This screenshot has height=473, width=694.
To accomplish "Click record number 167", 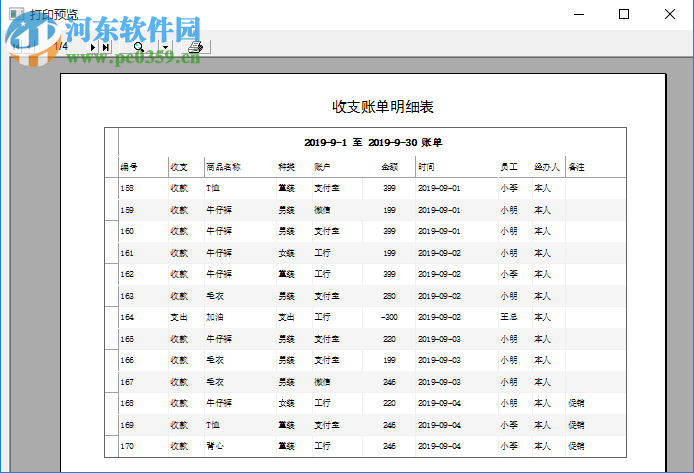I will (x=127, y=382).
